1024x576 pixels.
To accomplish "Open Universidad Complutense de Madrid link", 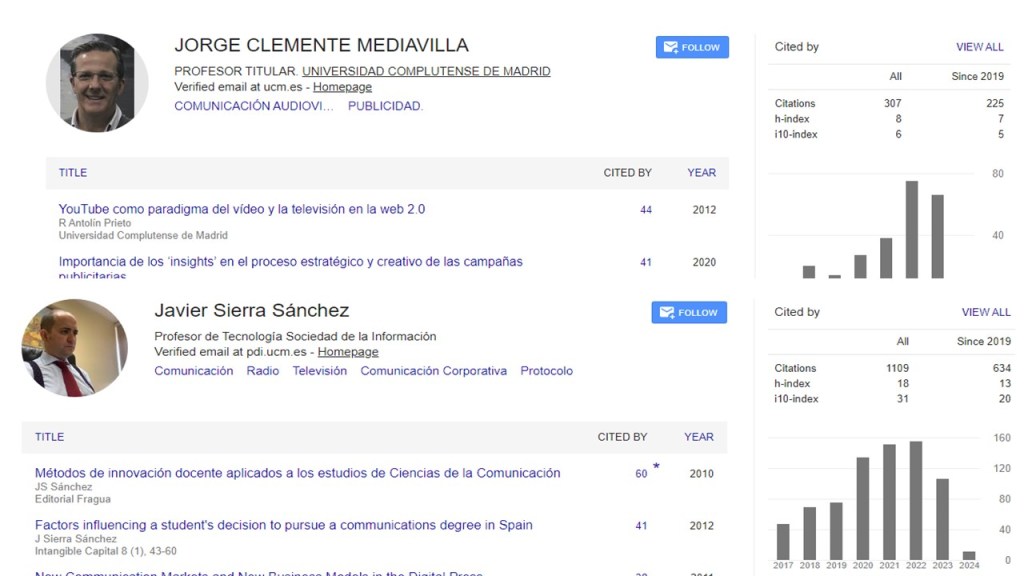I will point(426,71).
